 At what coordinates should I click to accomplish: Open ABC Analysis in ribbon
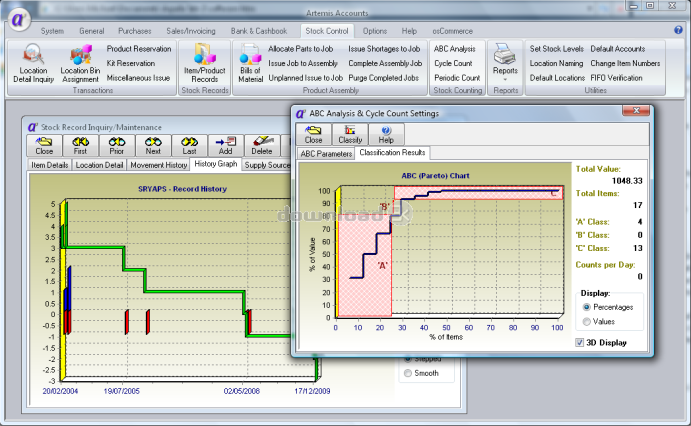[x=454, y=49]
